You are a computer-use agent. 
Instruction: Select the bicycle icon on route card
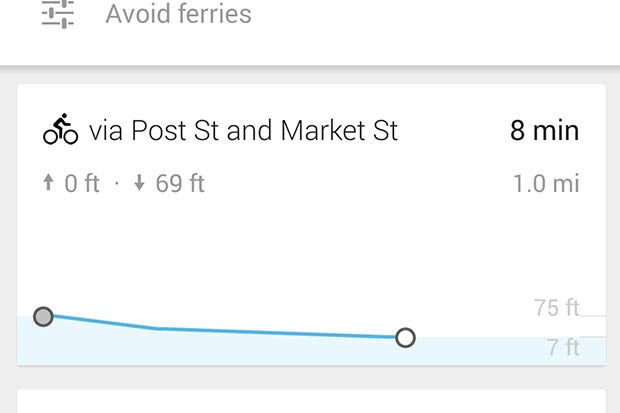60,129
